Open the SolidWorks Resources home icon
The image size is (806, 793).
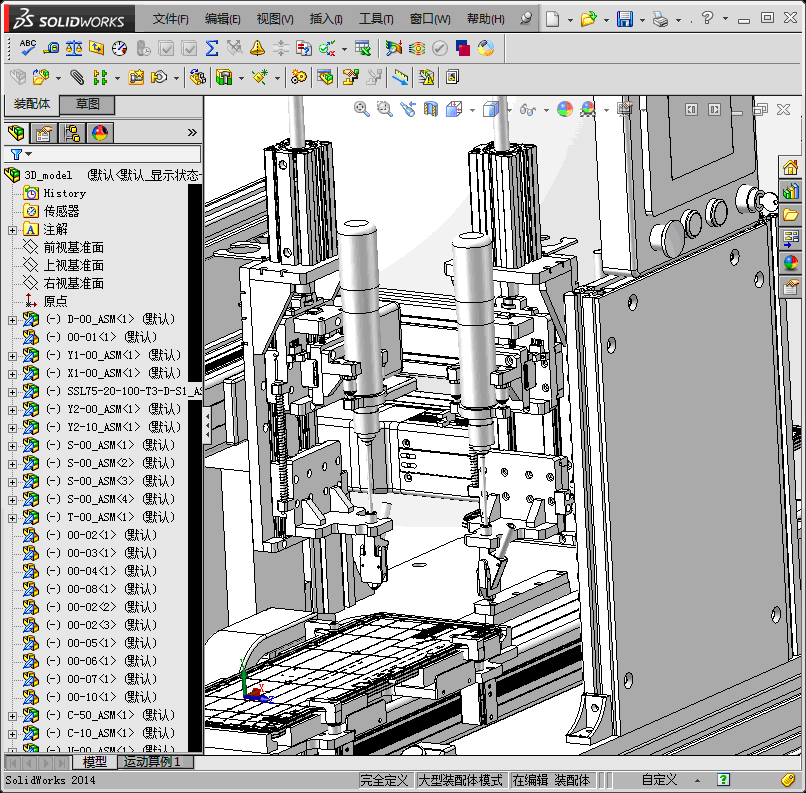tap(790, 167)
